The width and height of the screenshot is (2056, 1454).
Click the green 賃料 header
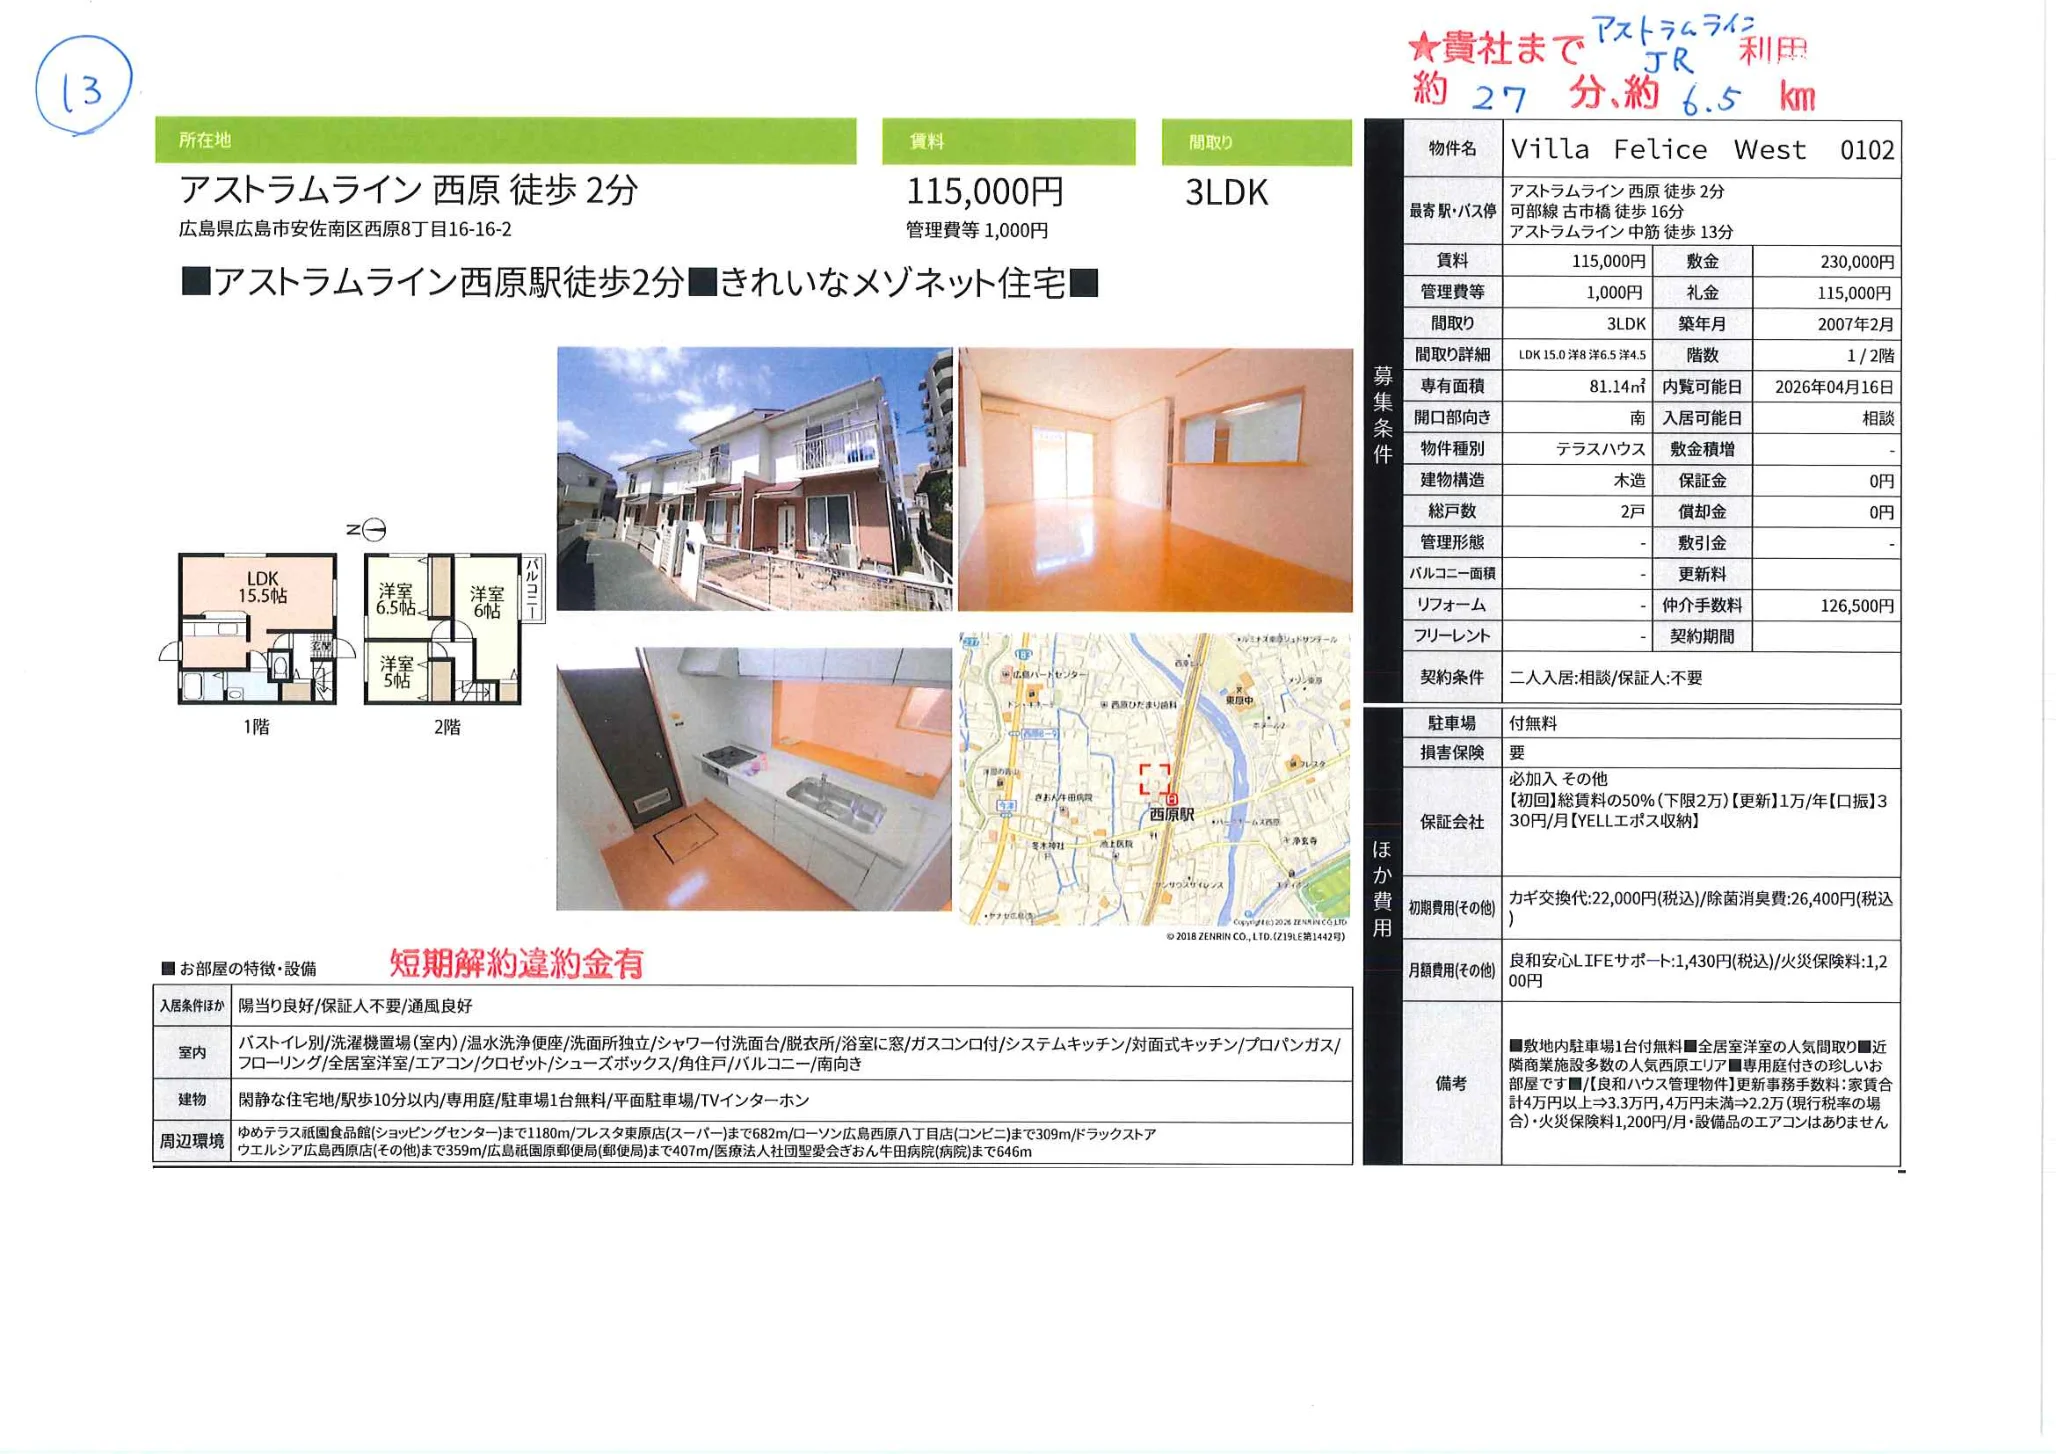[x=1008, y=141]
